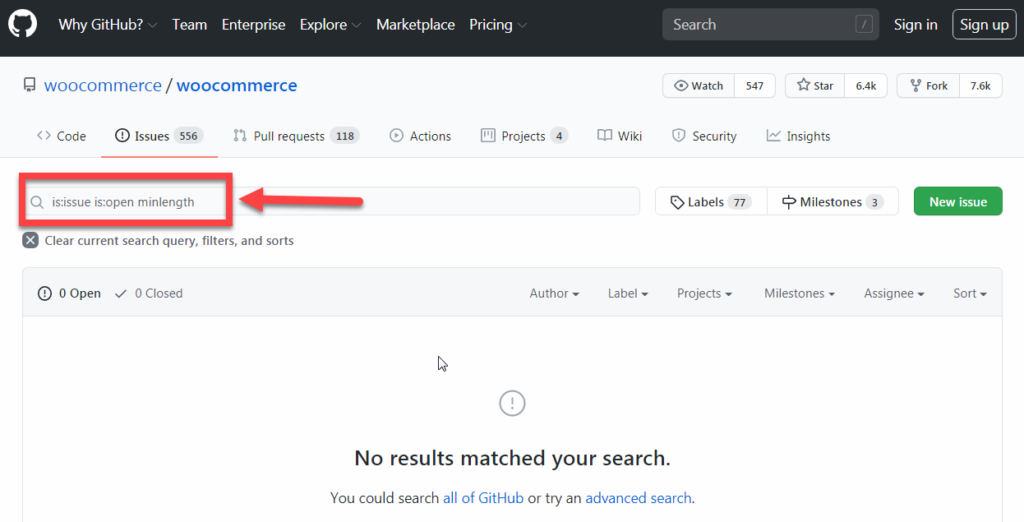1024x522 pixels.
Task: Show 0 Open issues filter
Action: pos(69,293)
